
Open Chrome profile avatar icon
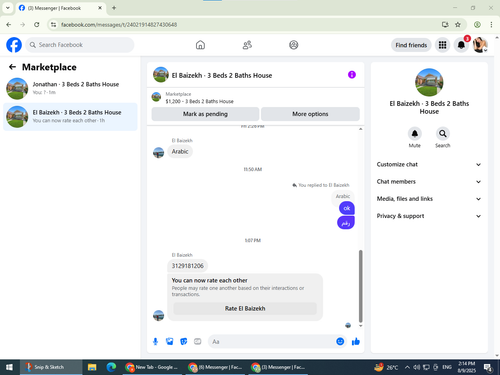point(477,25)
